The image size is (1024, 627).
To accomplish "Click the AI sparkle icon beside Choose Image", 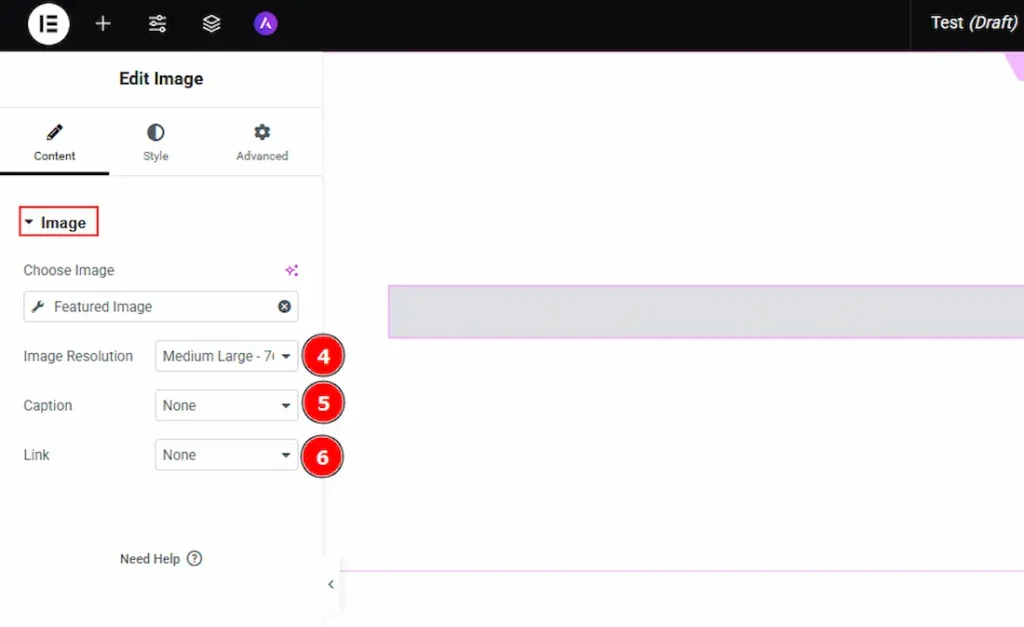I will pos(291,270).
